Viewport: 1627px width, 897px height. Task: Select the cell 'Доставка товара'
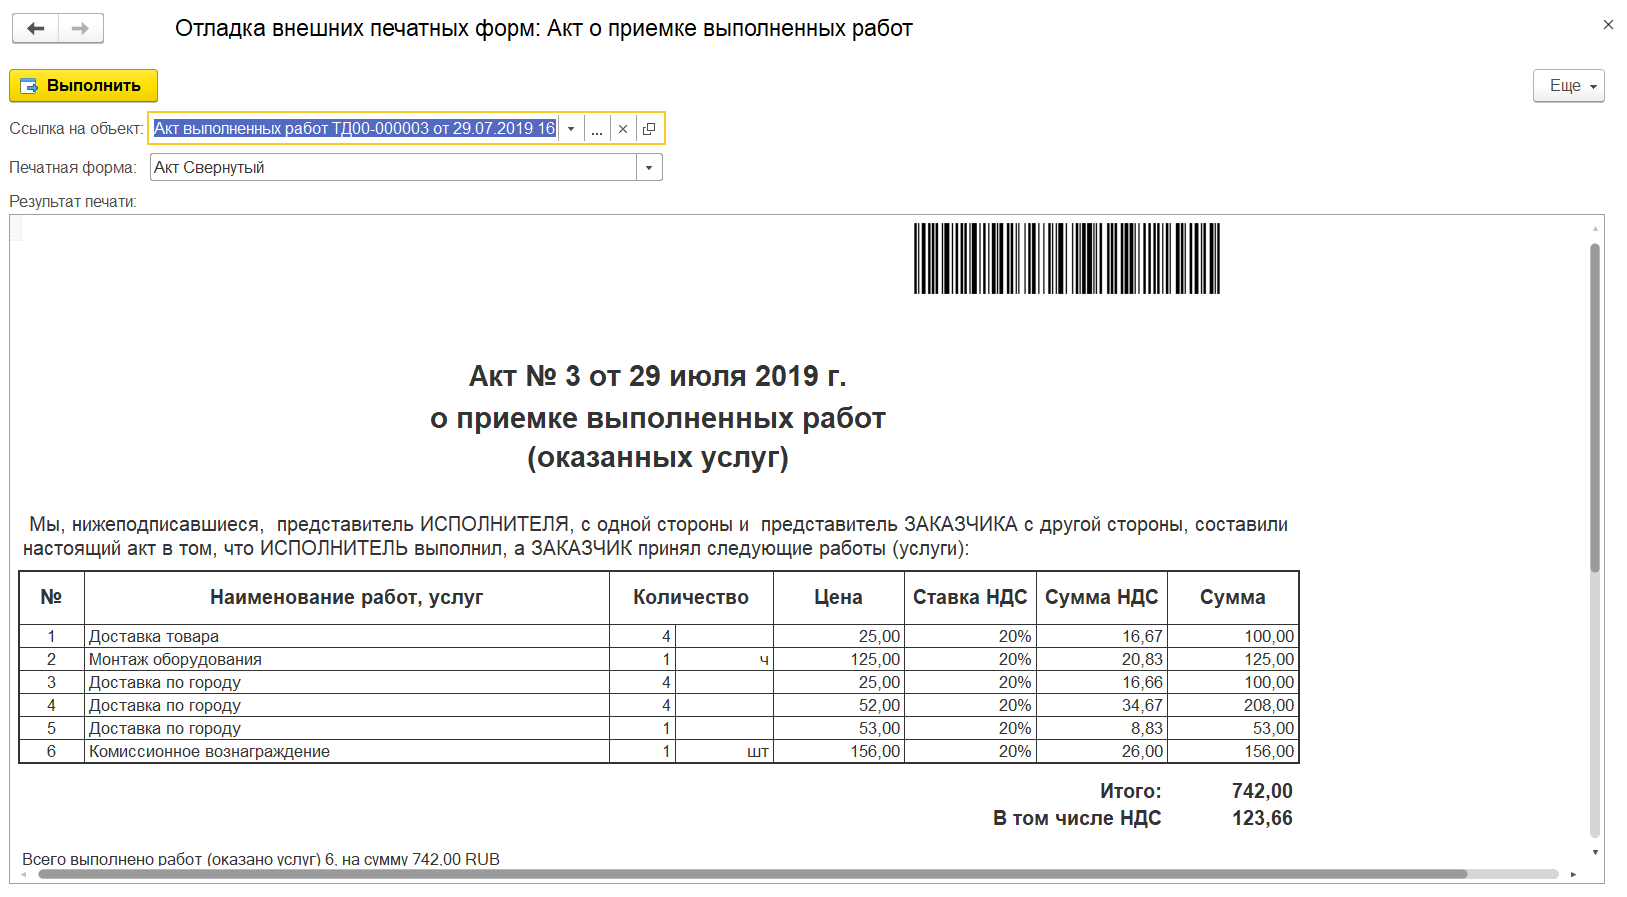coord(347,636)
